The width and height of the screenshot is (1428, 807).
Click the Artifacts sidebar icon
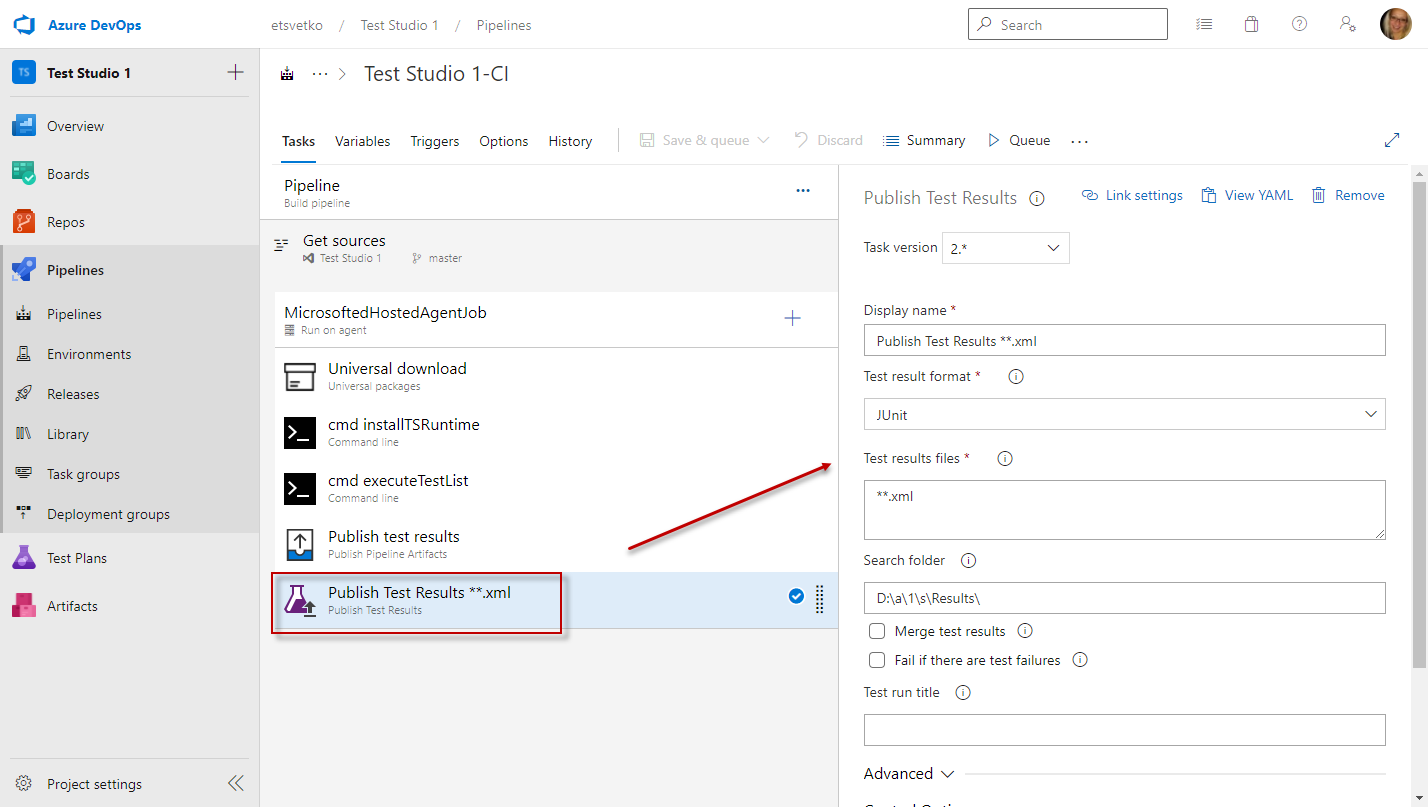24,606
